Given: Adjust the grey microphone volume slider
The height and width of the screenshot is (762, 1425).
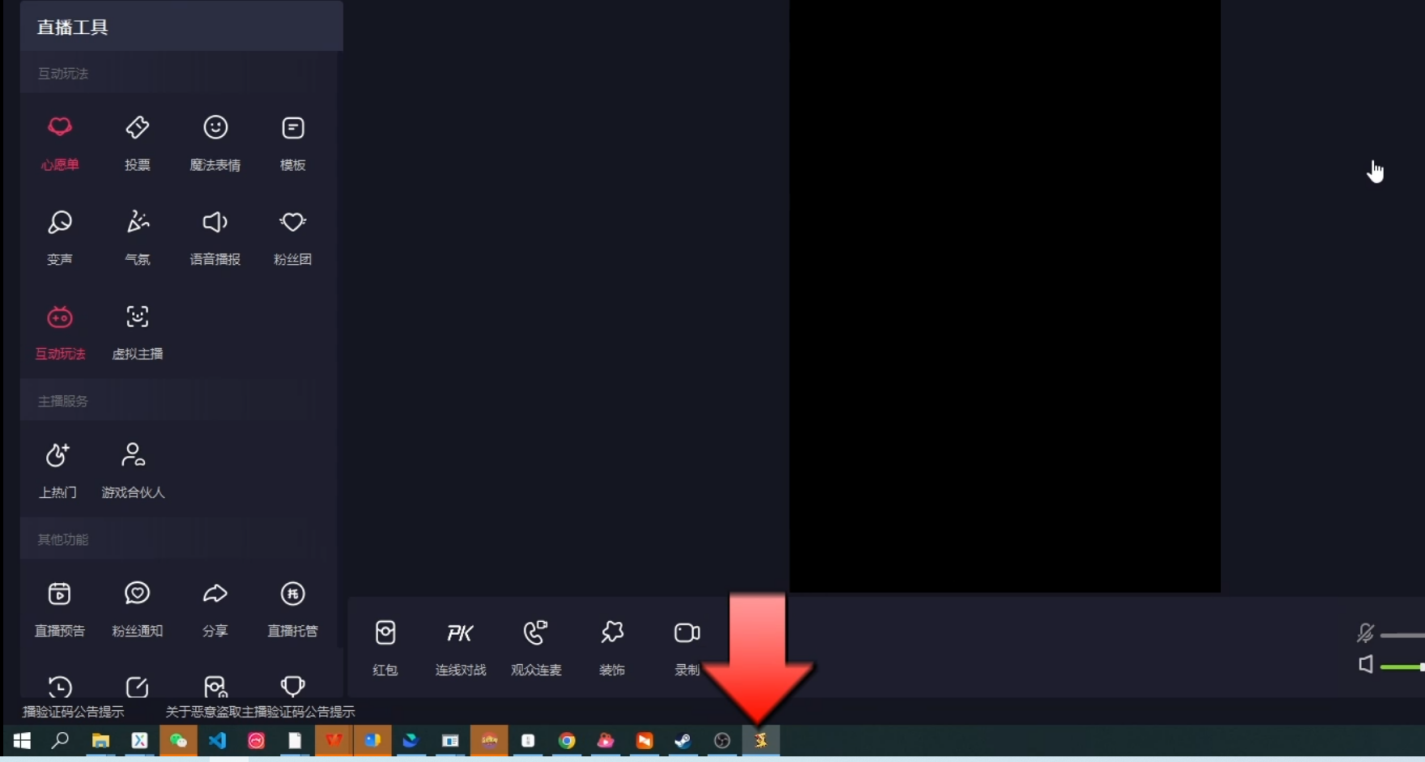Looking at the screenshot, I should (1402, 635).
